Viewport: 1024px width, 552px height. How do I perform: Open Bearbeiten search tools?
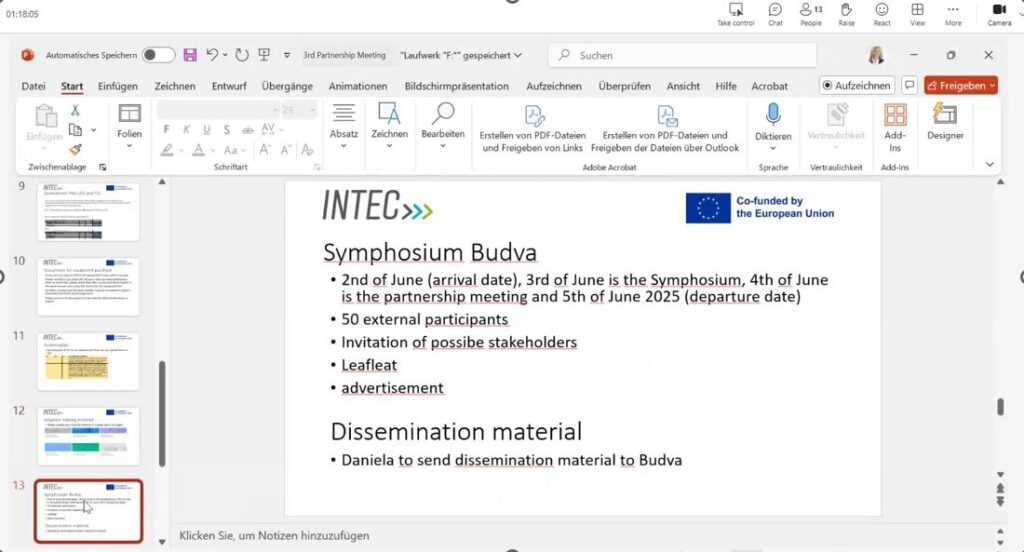coord(443,124)
